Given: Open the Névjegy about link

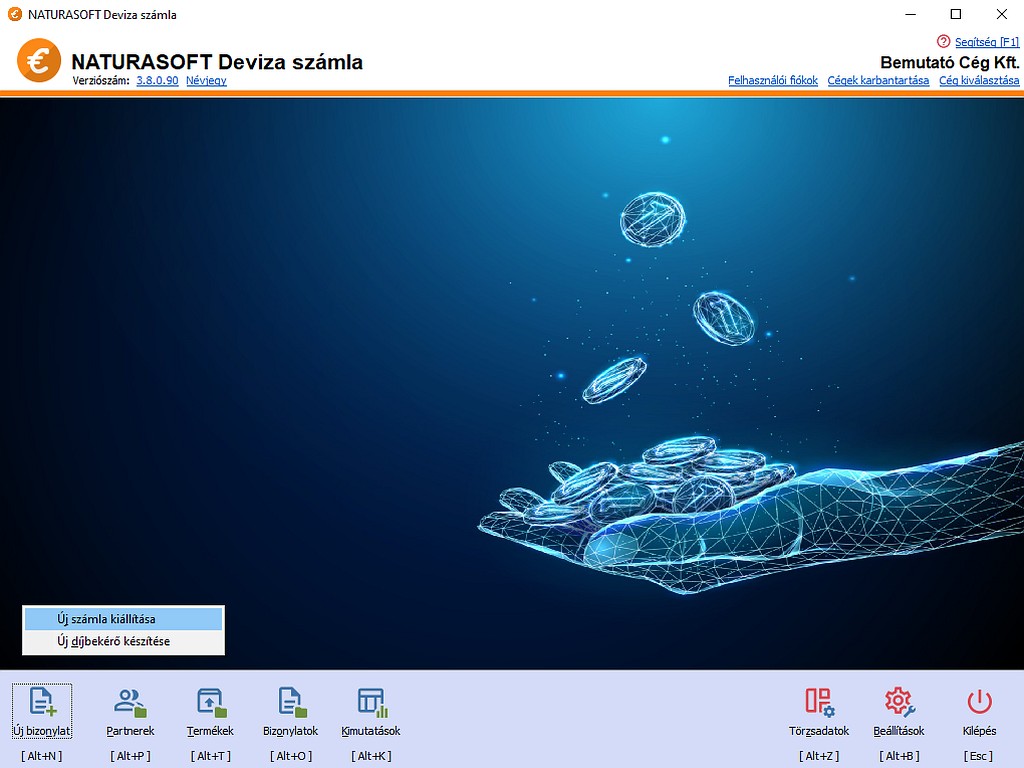Looking at the screenshot, I should 206,81.
